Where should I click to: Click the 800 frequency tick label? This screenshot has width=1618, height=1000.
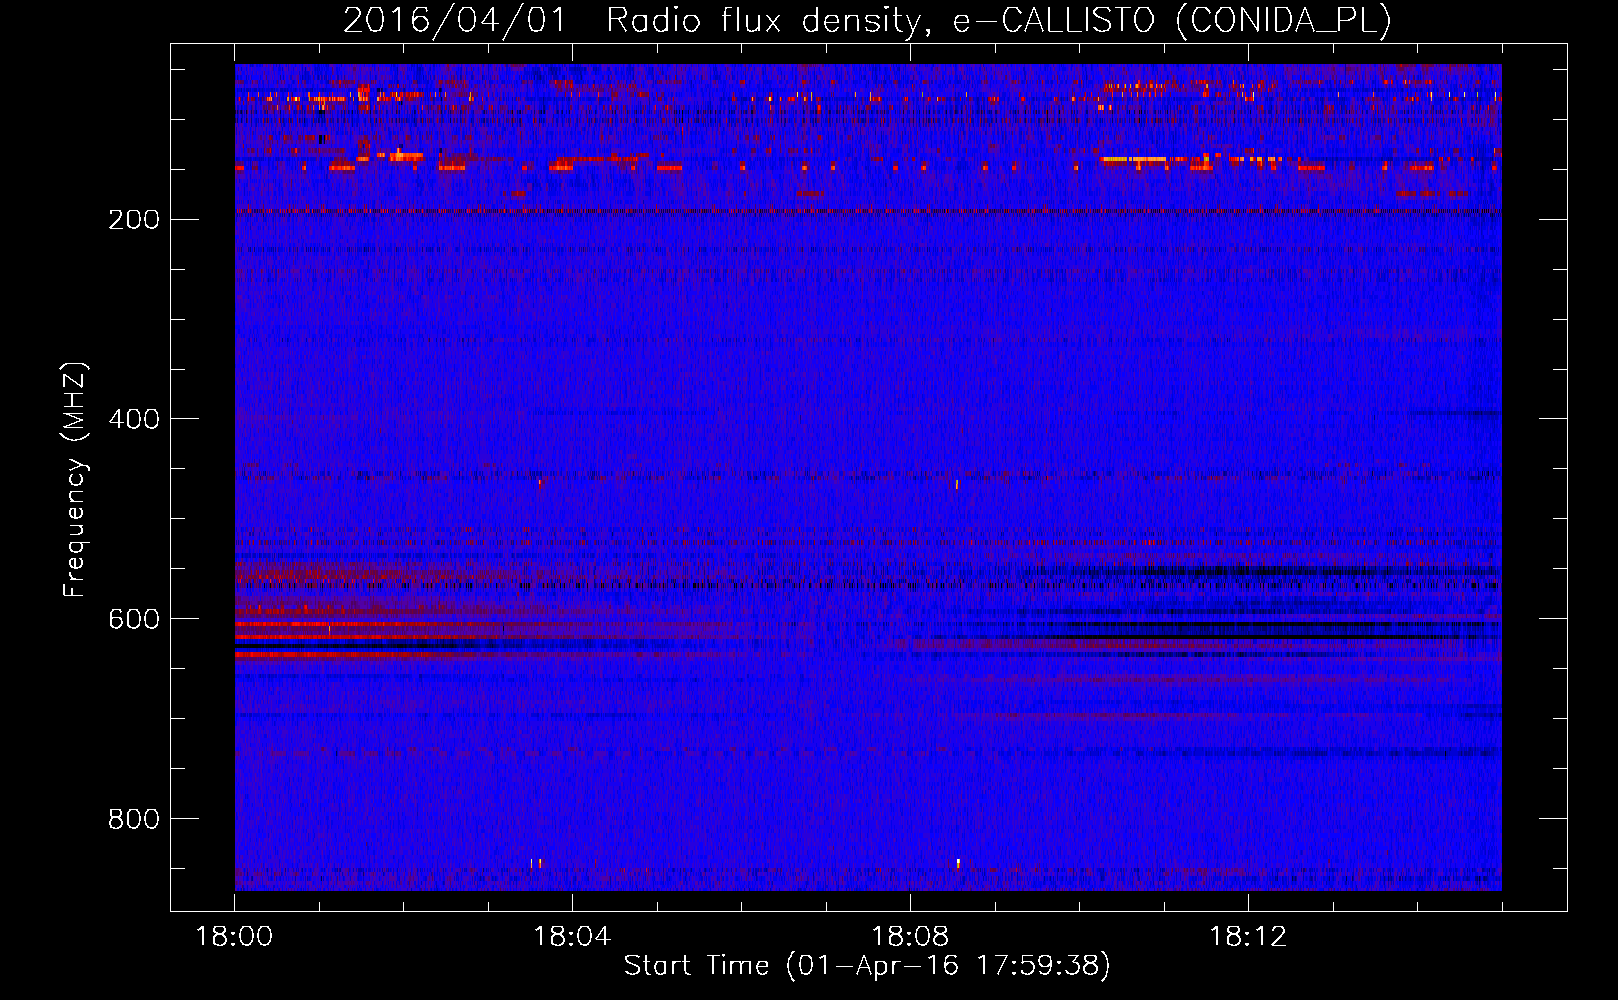134,819
